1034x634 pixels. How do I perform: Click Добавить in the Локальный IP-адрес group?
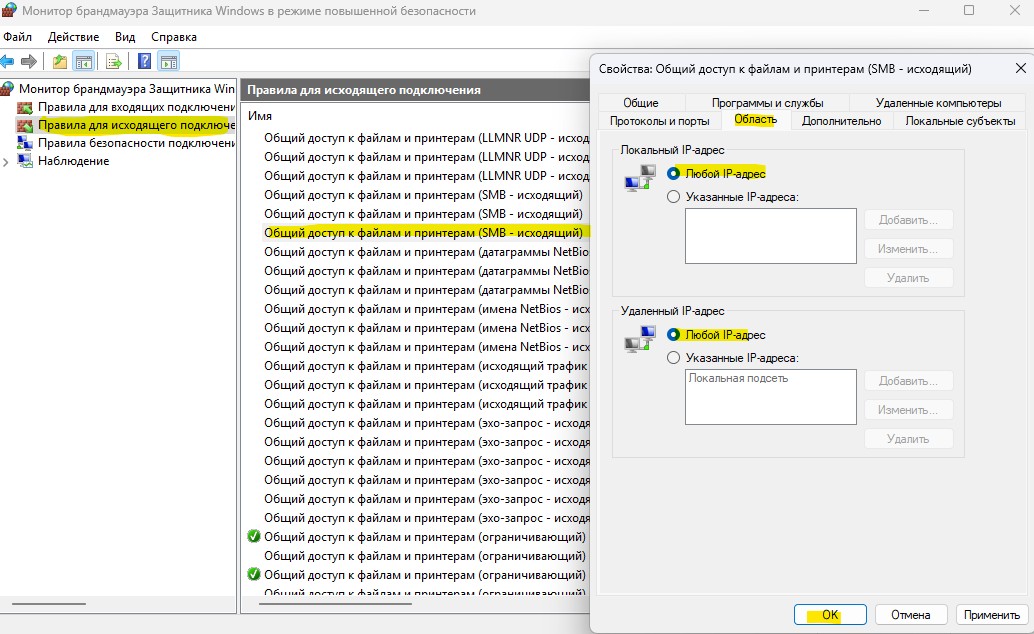[908, 220]
